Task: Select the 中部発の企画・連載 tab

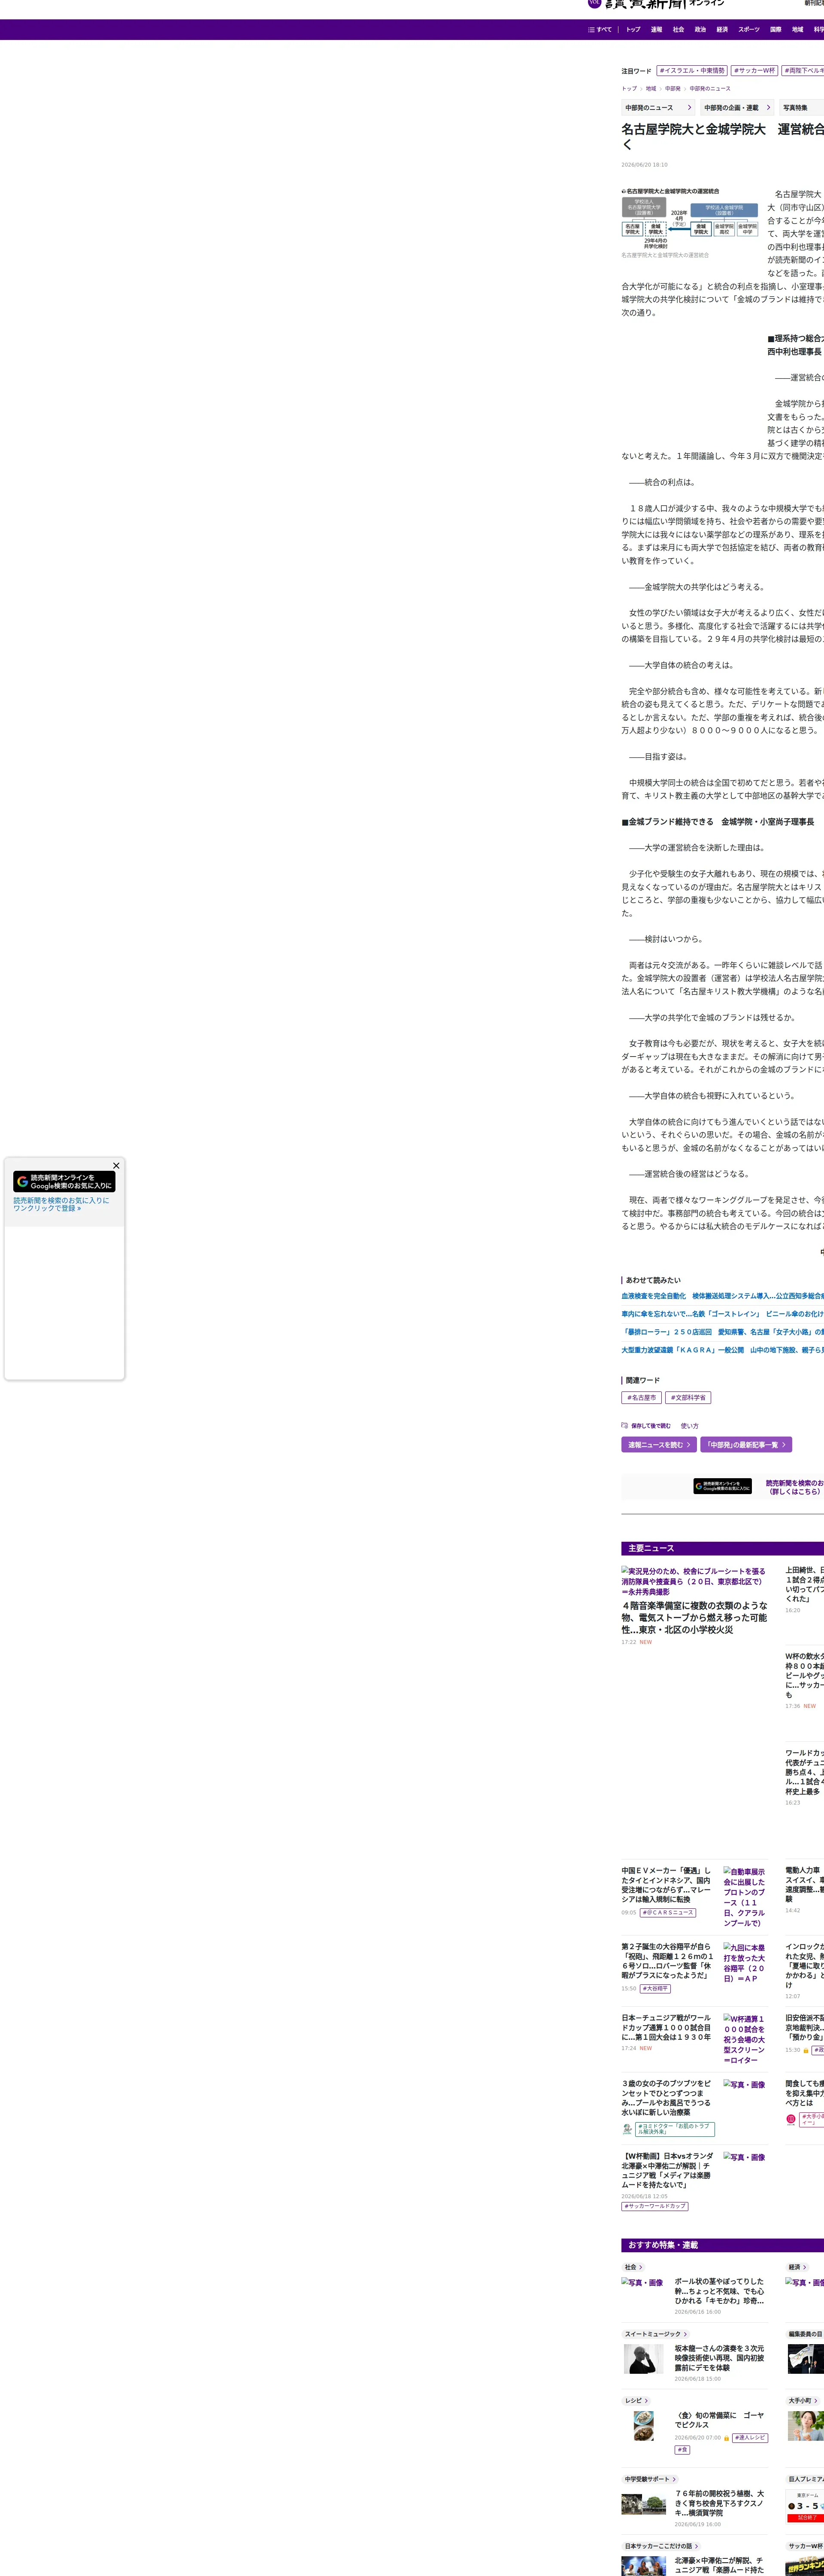Action: pyautogui.click(x=737, y=107)
